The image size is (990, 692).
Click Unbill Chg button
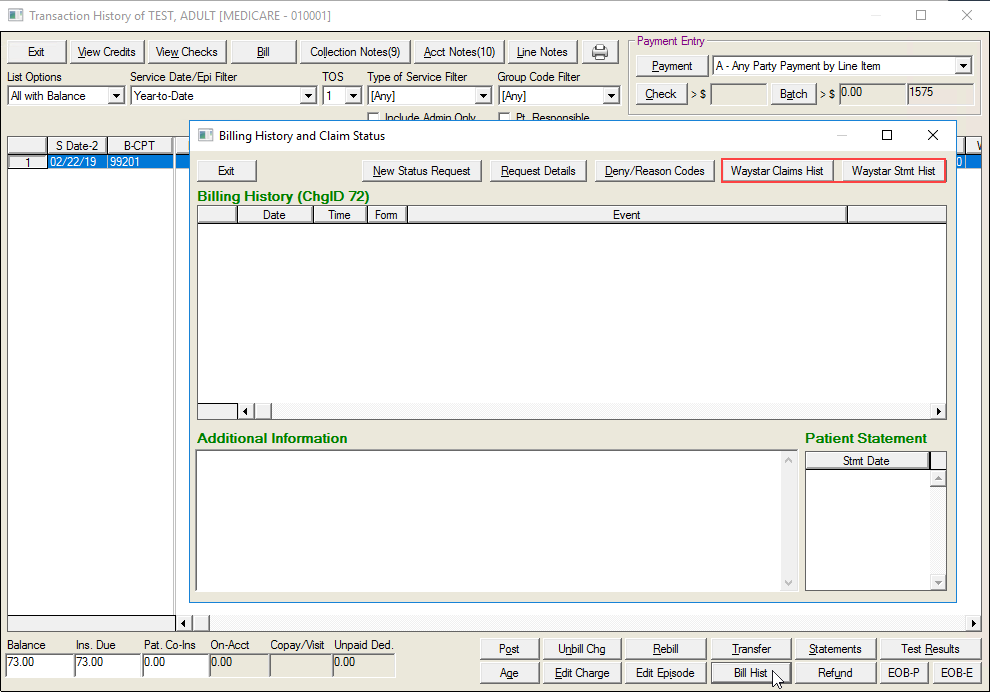coord(582,649)
